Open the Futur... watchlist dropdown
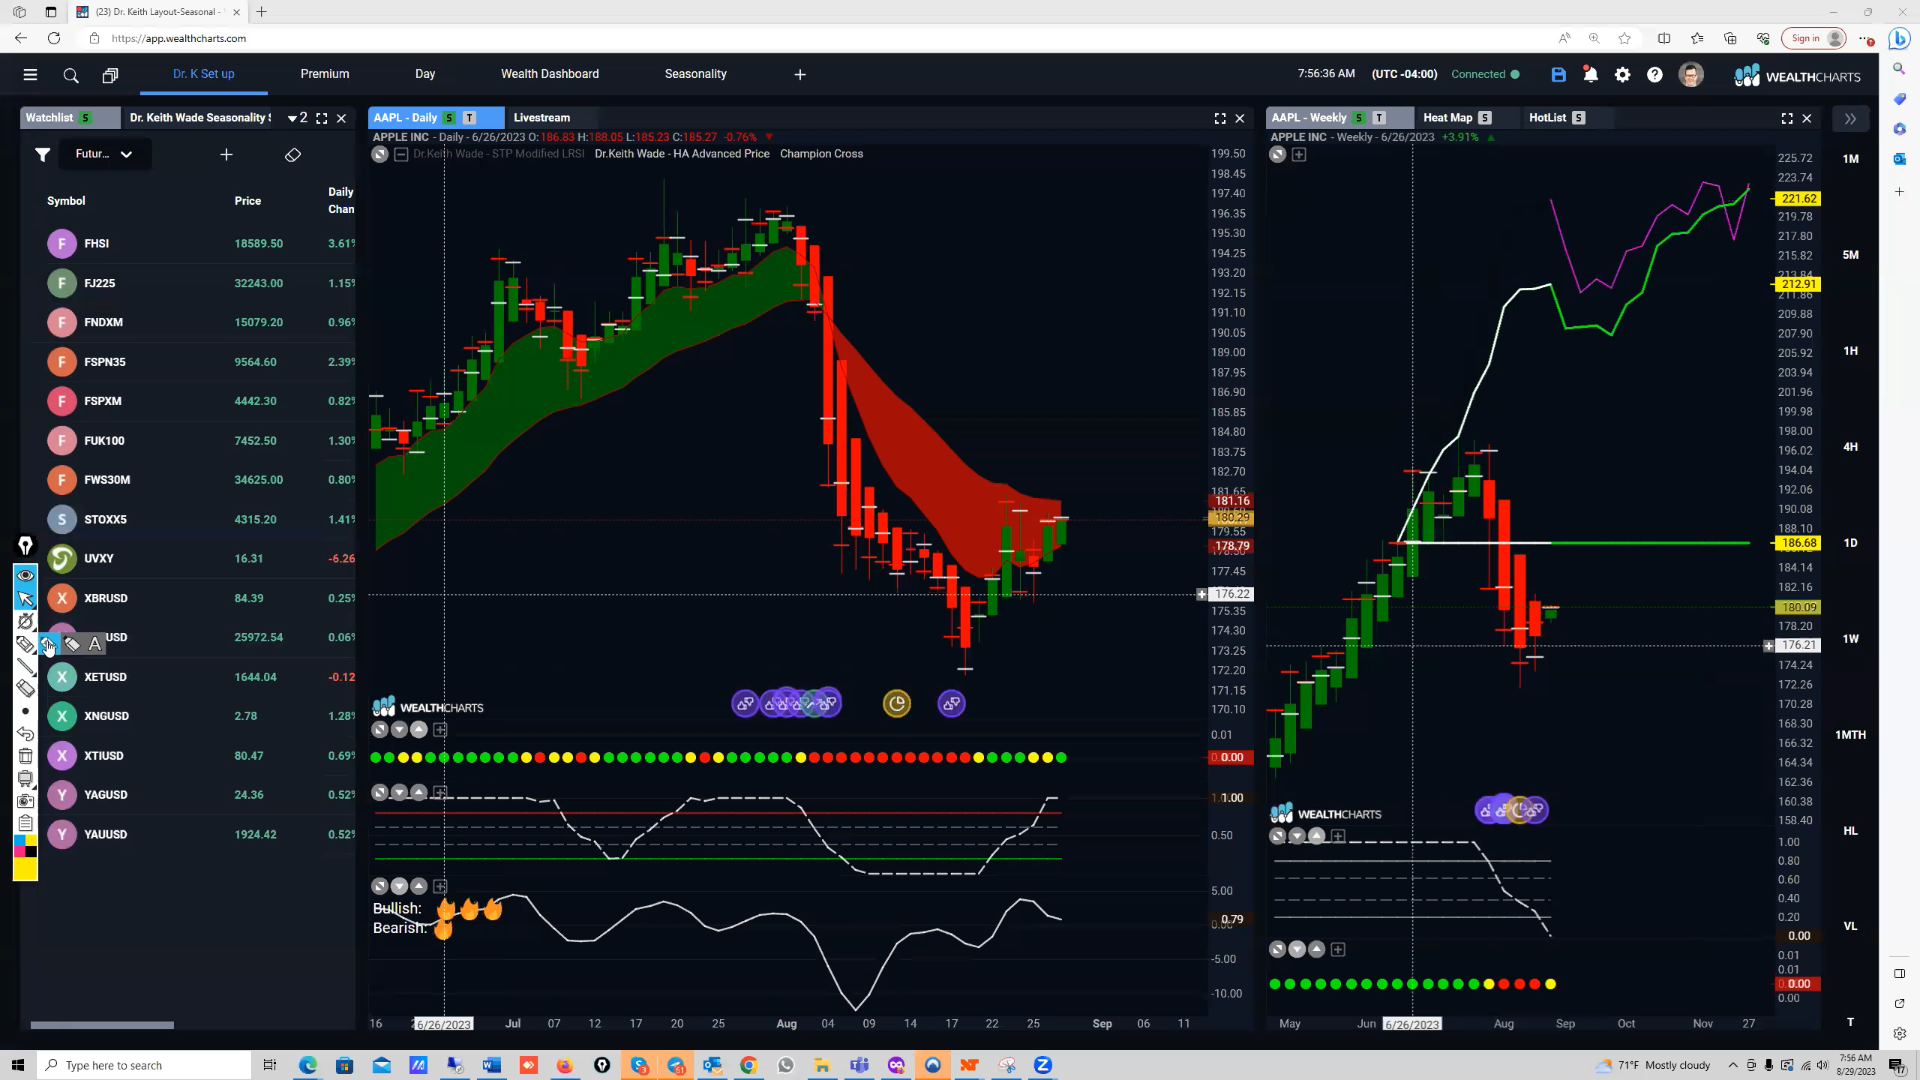The image size is (1920, 1080). click(103, 154)
